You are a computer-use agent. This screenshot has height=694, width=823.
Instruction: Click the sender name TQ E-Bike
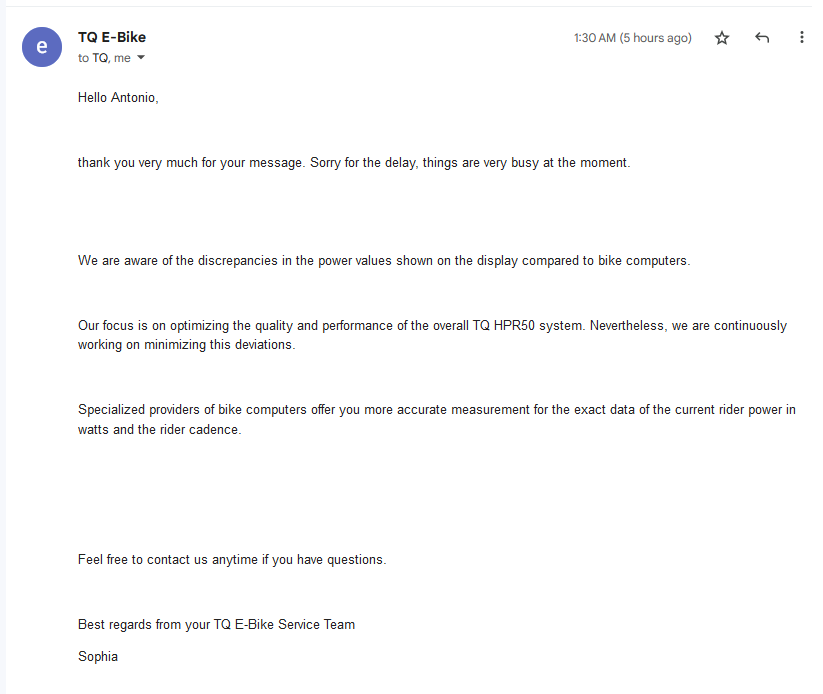click(x=112, y=37)
